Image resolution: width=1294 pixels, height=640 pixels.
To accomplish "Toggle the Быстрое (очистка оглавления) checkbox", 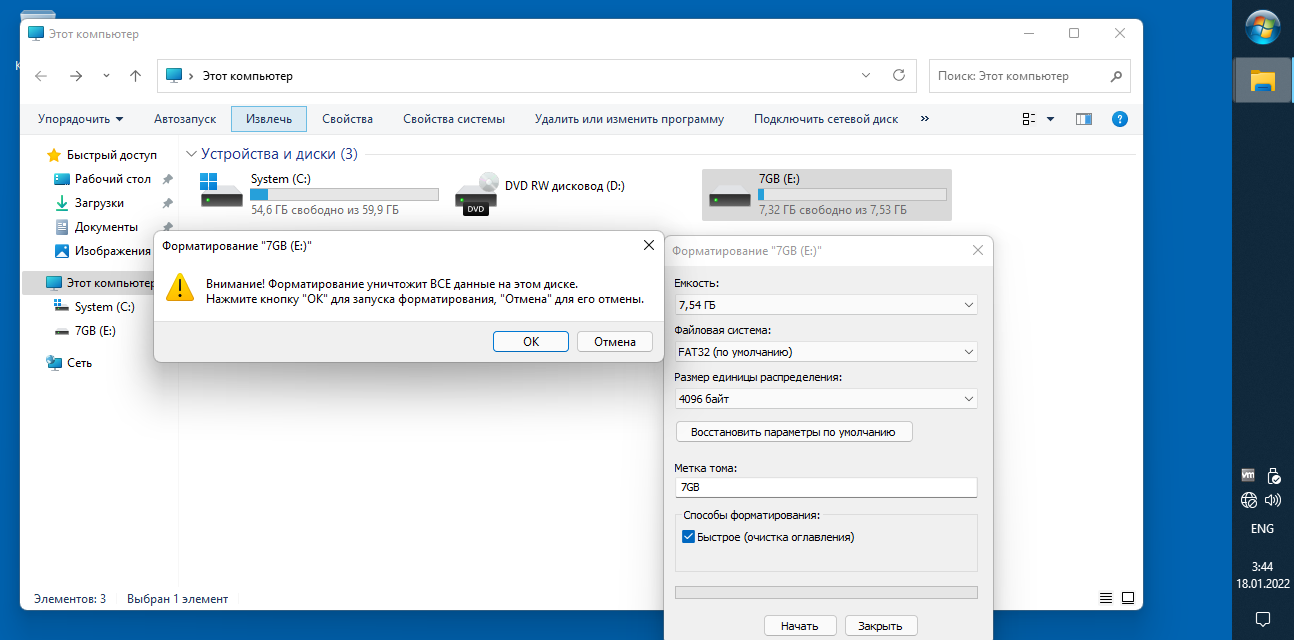I will (688, 537).
